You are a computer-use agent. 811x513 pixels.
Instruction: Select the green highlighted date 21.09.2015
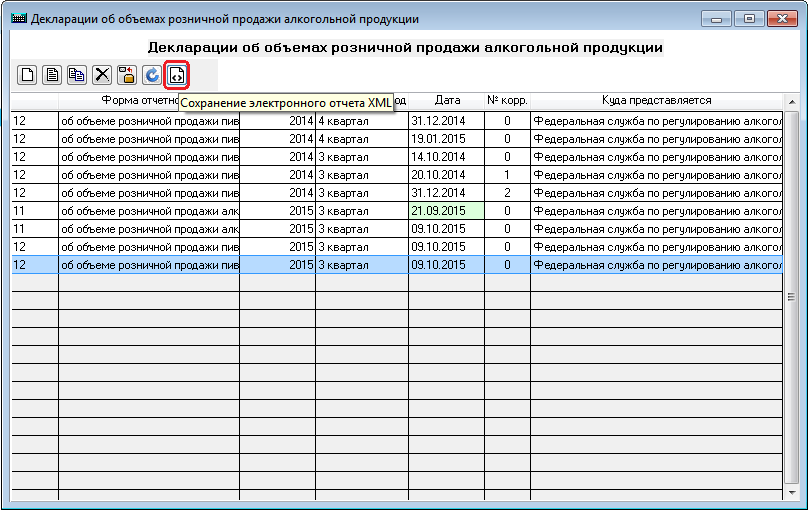[x=446, y=211]
